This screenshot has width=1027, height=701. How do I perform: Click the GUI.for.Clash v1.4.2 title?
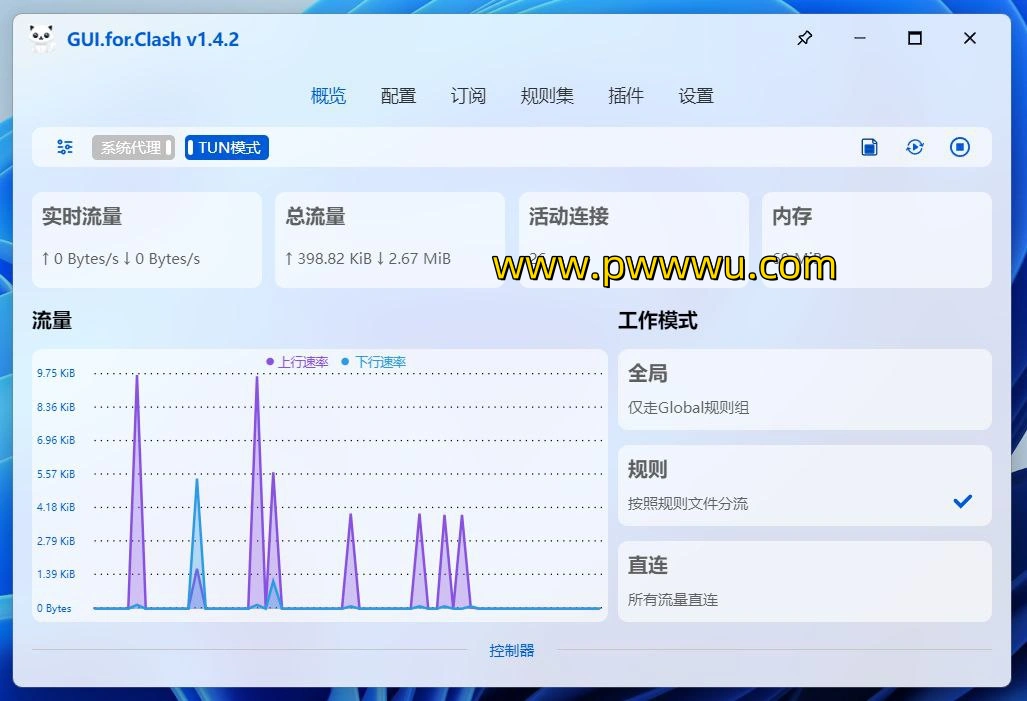(153, 39)
